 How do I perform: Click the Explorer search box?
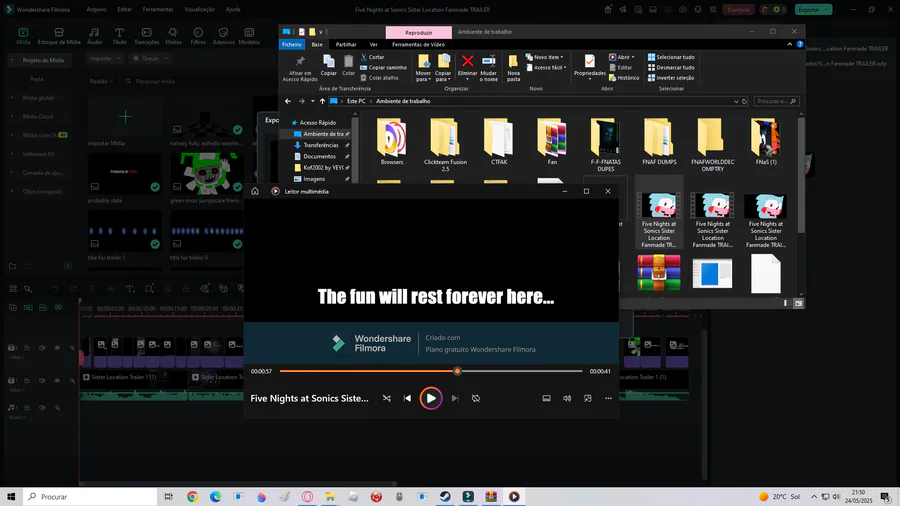pyautogui.click(x=776, y=101)
